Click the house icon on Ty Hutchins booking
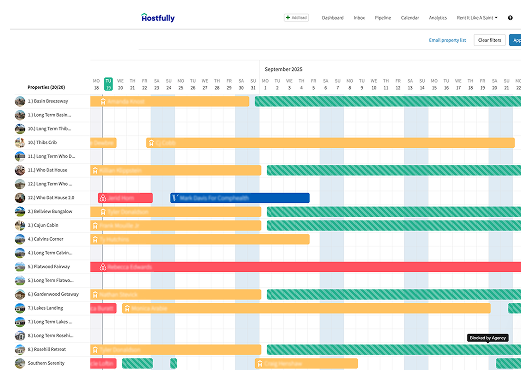 pyautogui.click(x=95, y=240)
